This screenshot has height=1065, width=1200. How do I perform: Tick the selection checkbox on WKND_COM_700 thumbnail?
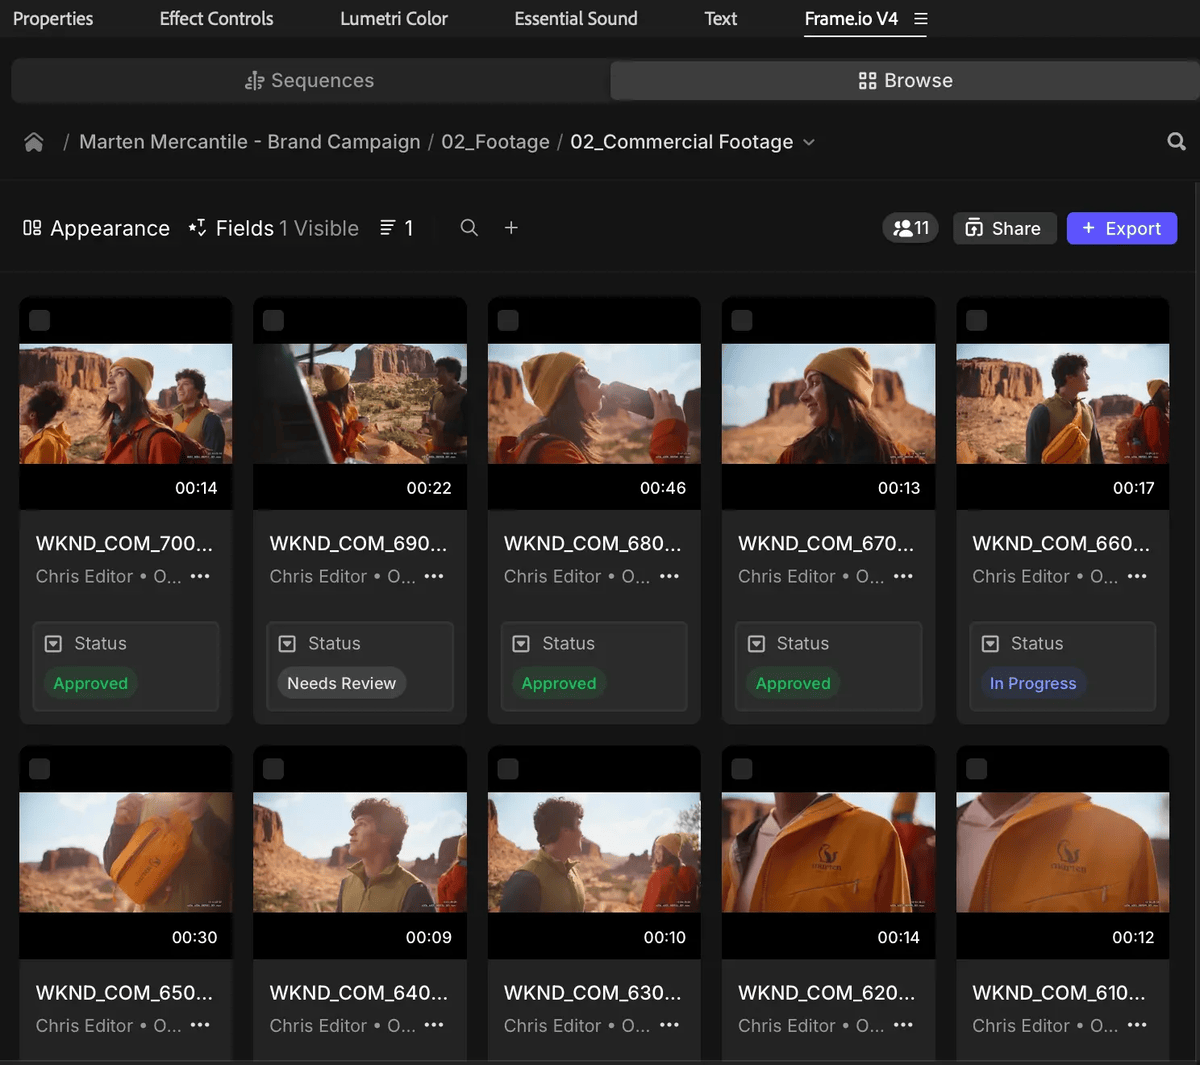(x=38, y=320)
